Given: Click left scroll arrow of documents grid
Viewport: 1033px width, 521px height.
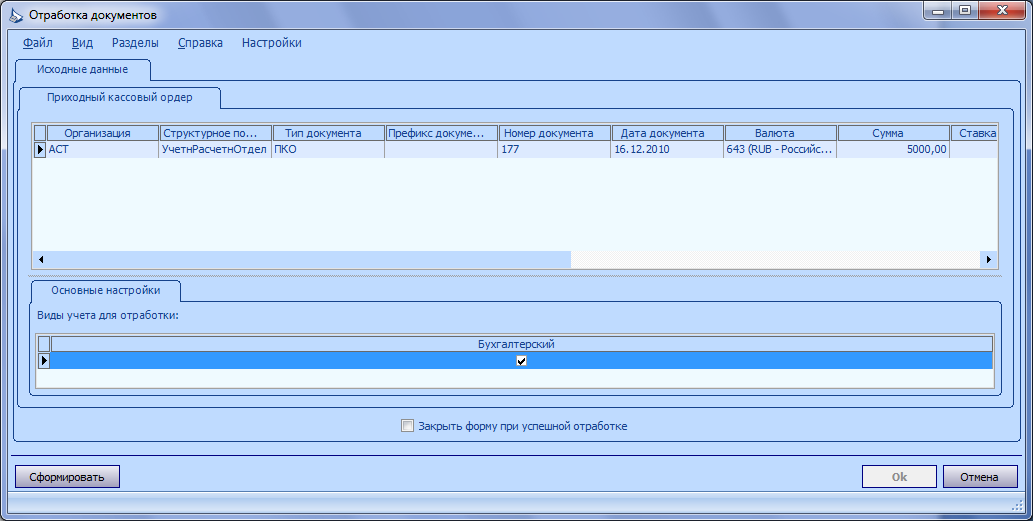Looking at the screenshot, I should point(41,260).
